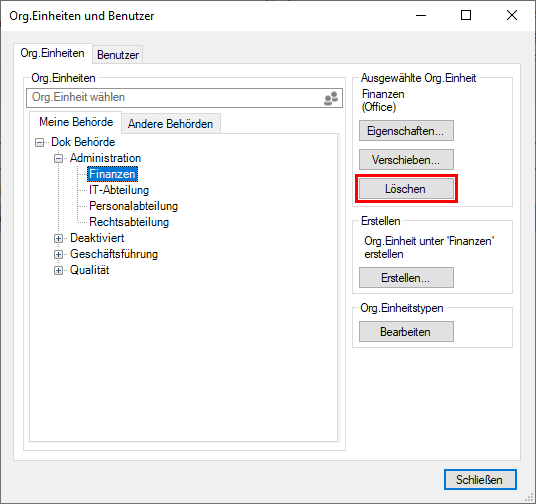Maximize the Org.Einheiten und Benutzer window
The height and width of the screenshot is (504, 536).
pyautogui.click(x=466, y=15)
